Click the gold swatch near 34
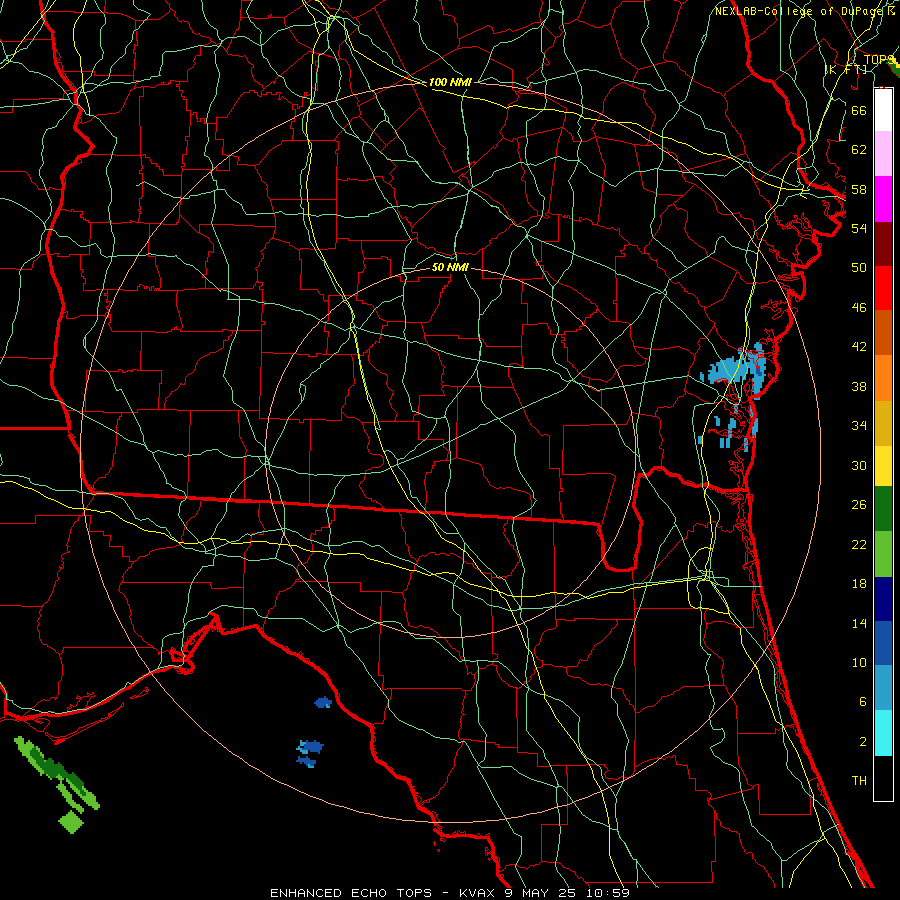This screenshot has height=900, width=900. tap(883, 422)
